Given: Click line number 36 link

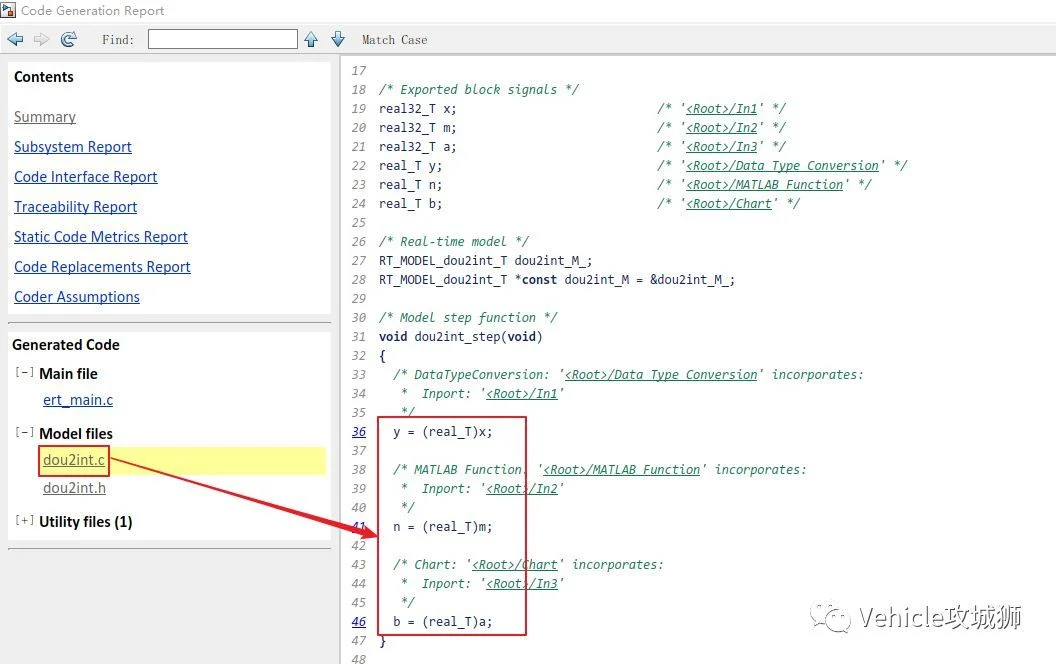Looking at the screenshot, I should tap(359, 432).
